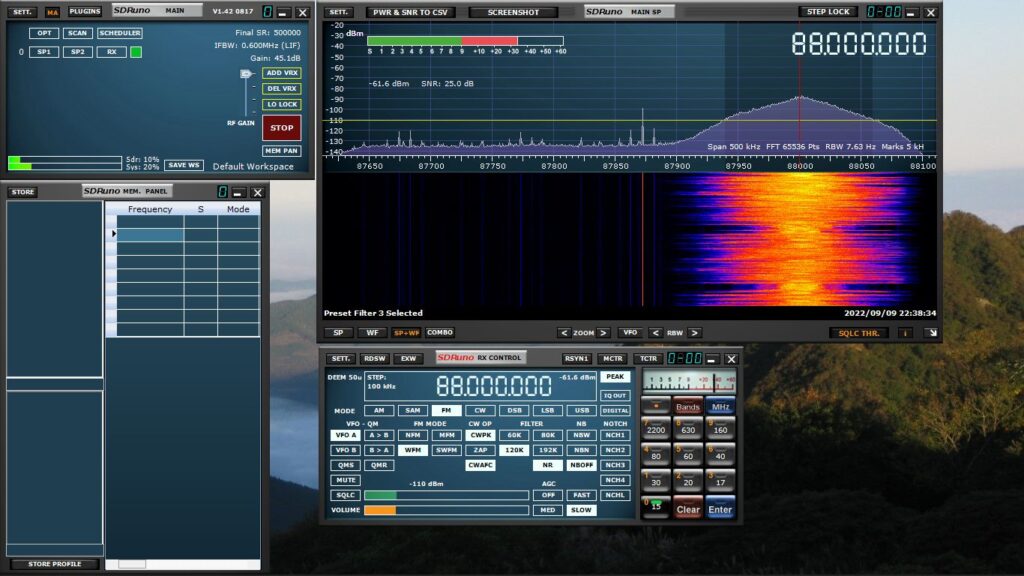Click the Memory Panel horizontal scrollbar
The height and width of the screenshot is (576, 1024).
[183, 564]
